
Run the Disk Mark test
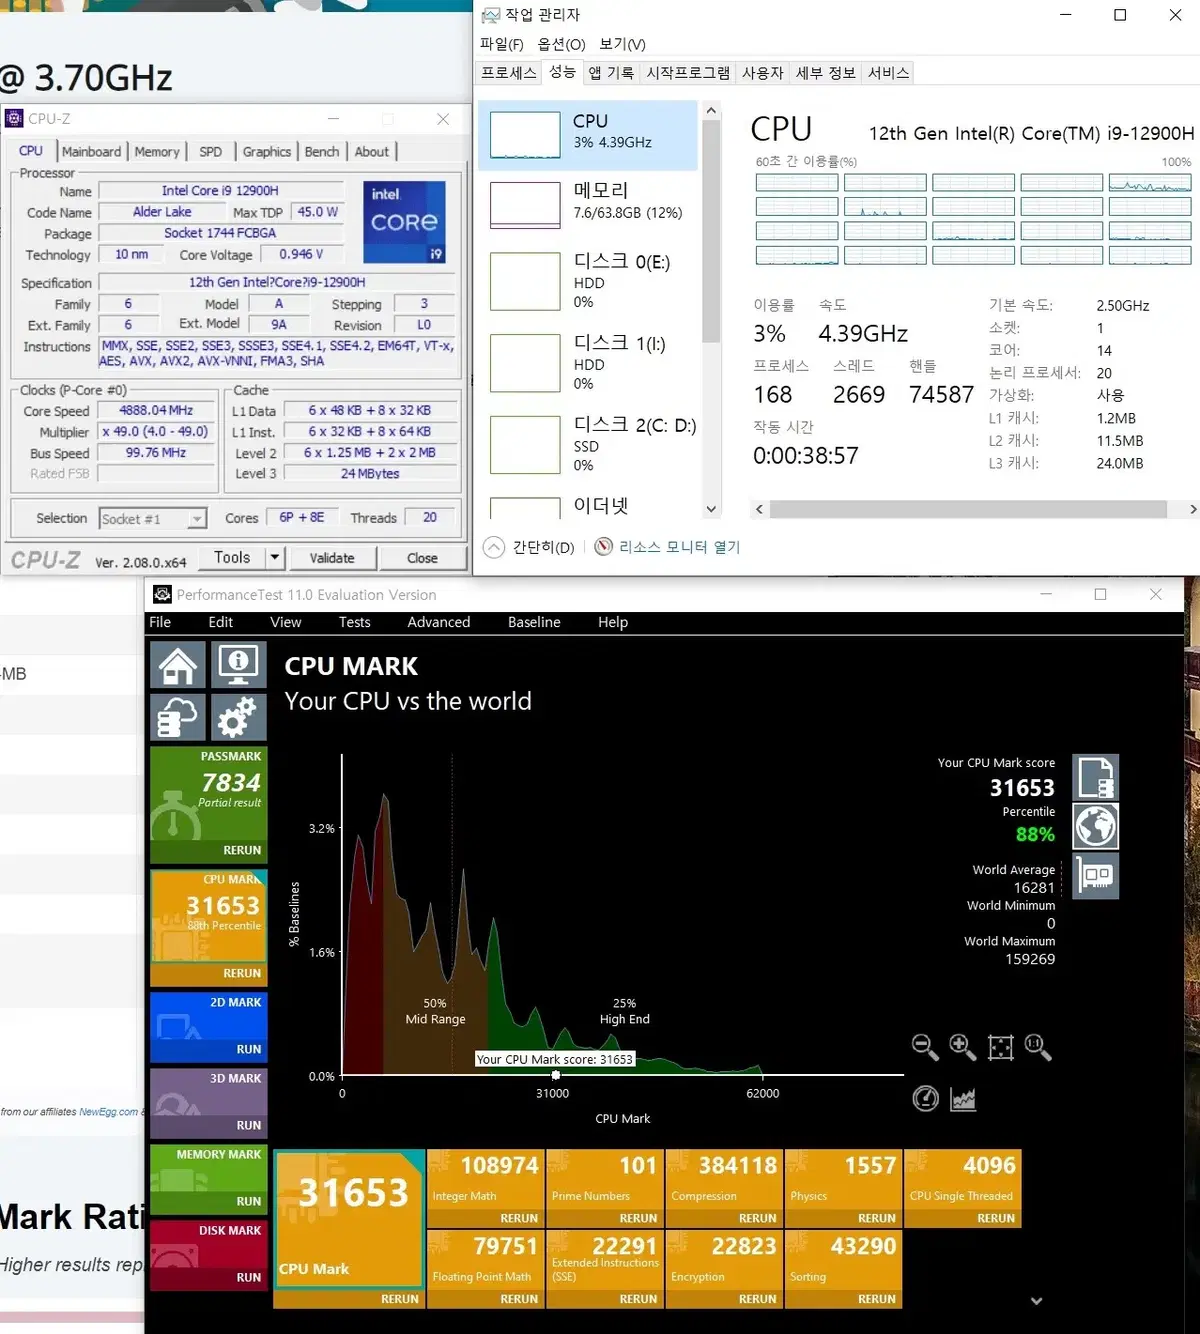click(249, 1277)
